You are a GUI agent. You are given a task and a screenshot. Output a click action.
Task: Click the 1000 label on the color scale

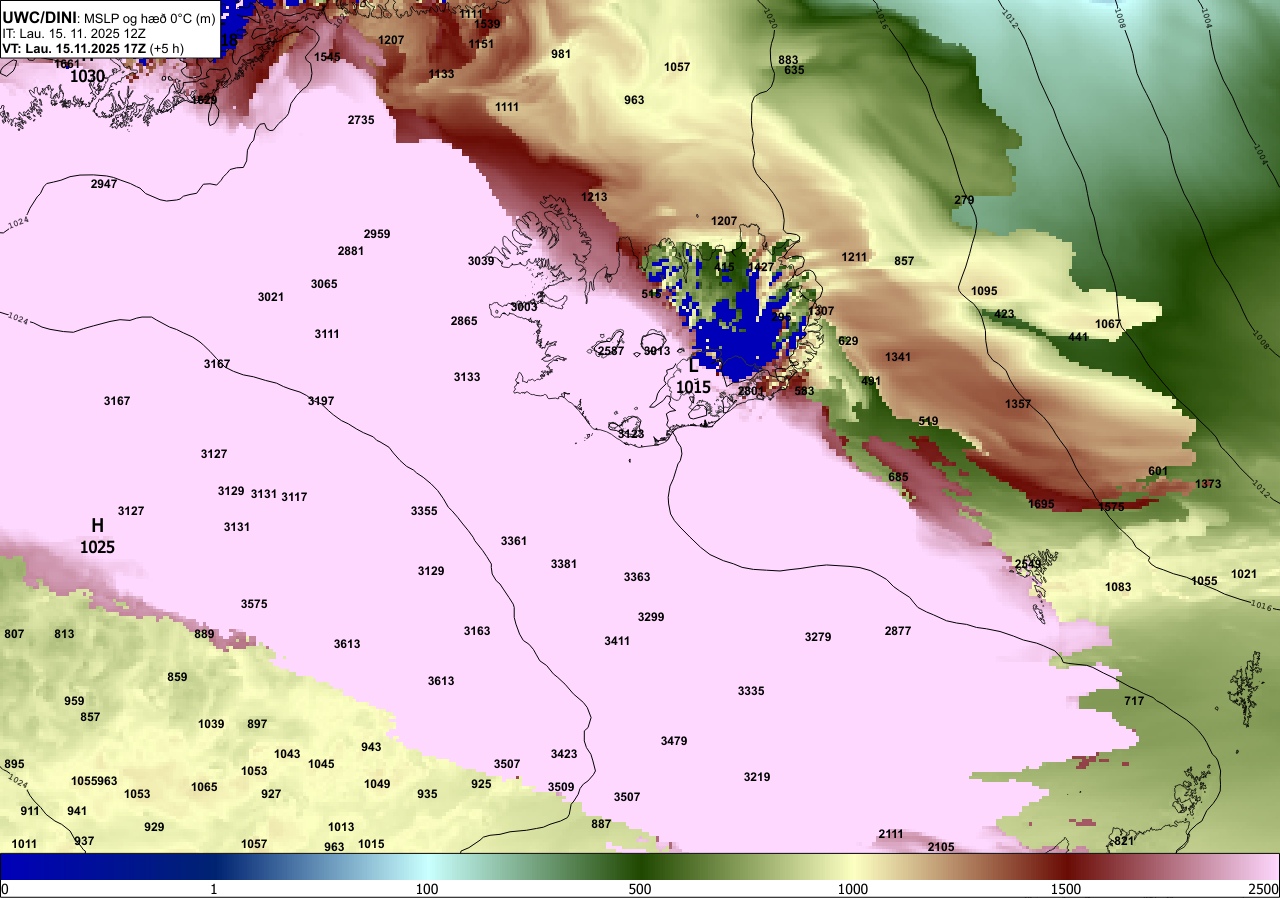coord(853,889)
